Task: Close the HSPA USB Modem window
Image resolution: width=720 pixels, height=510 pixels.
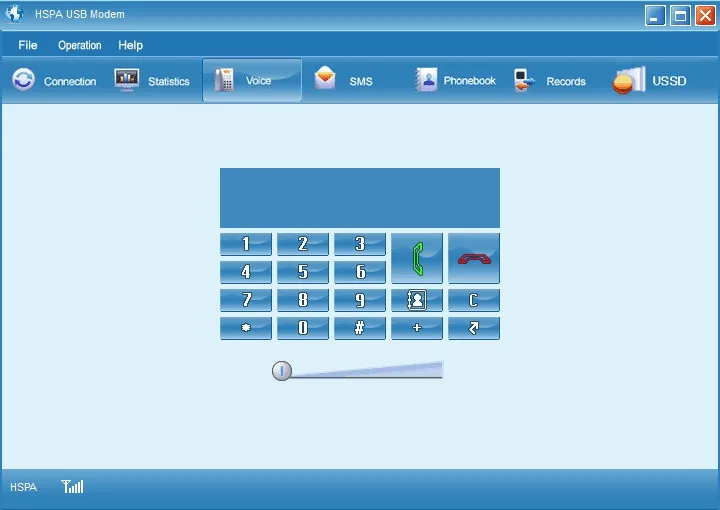Action: (705, 16)
